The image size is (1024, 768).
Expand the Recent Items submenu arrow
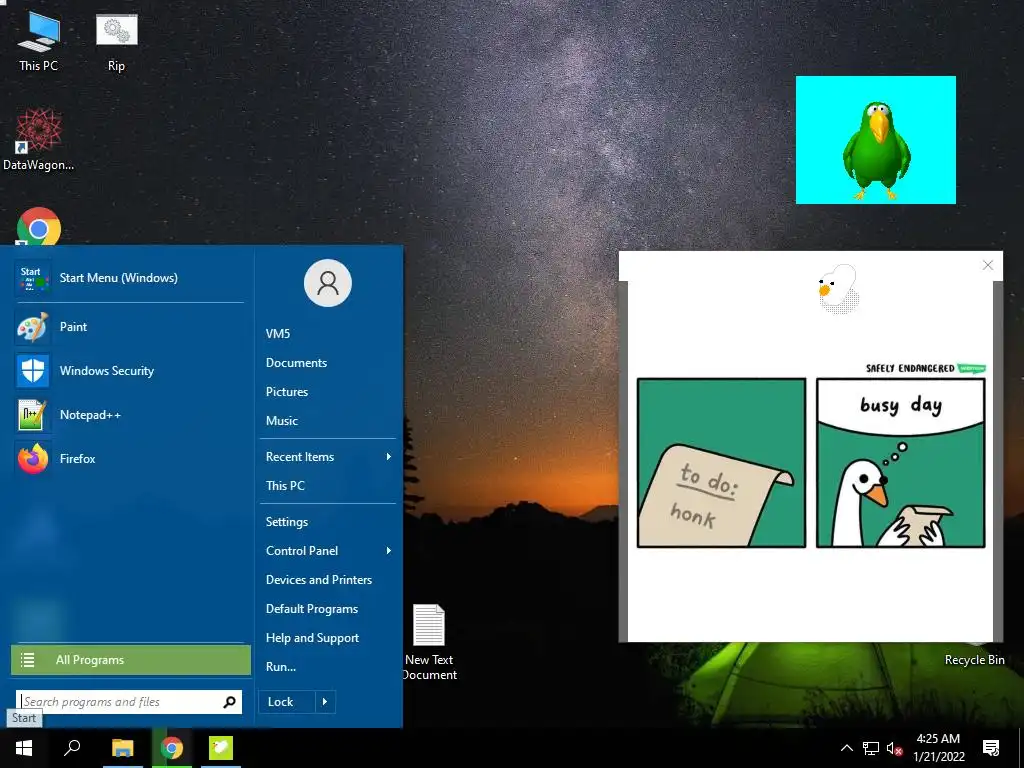pos(389,456)
